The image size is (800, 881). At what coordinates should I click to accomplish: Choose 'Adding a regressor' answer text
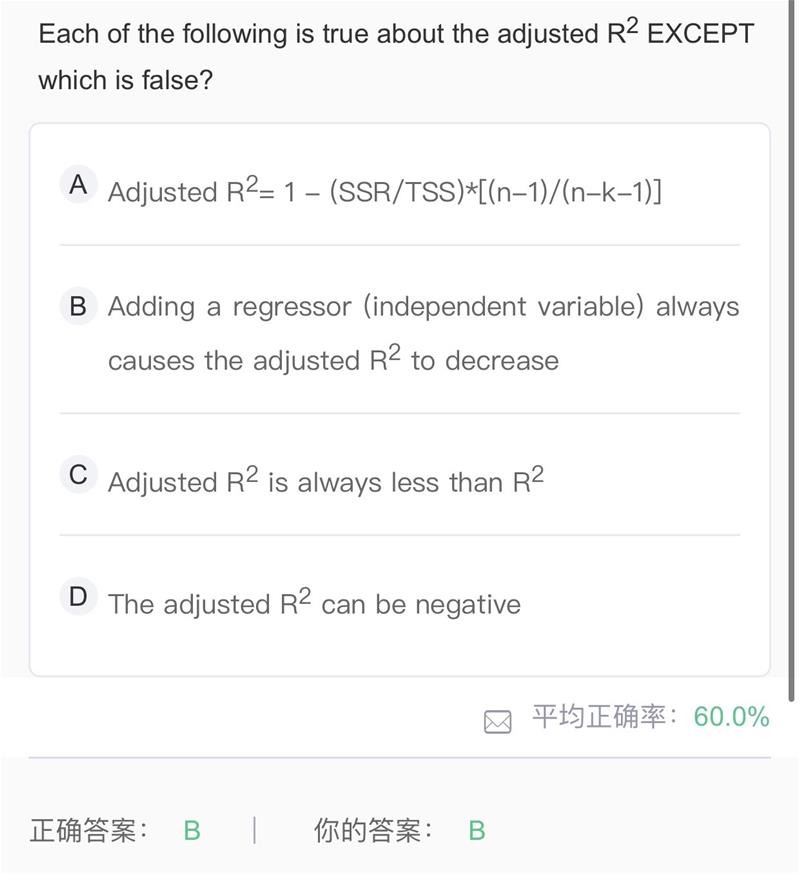coord(424,333)
